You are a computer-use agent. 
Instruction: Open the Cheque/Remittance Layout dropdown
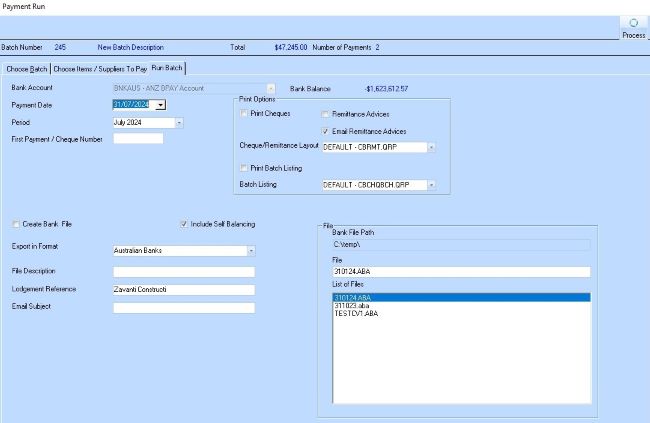[431, 147]
